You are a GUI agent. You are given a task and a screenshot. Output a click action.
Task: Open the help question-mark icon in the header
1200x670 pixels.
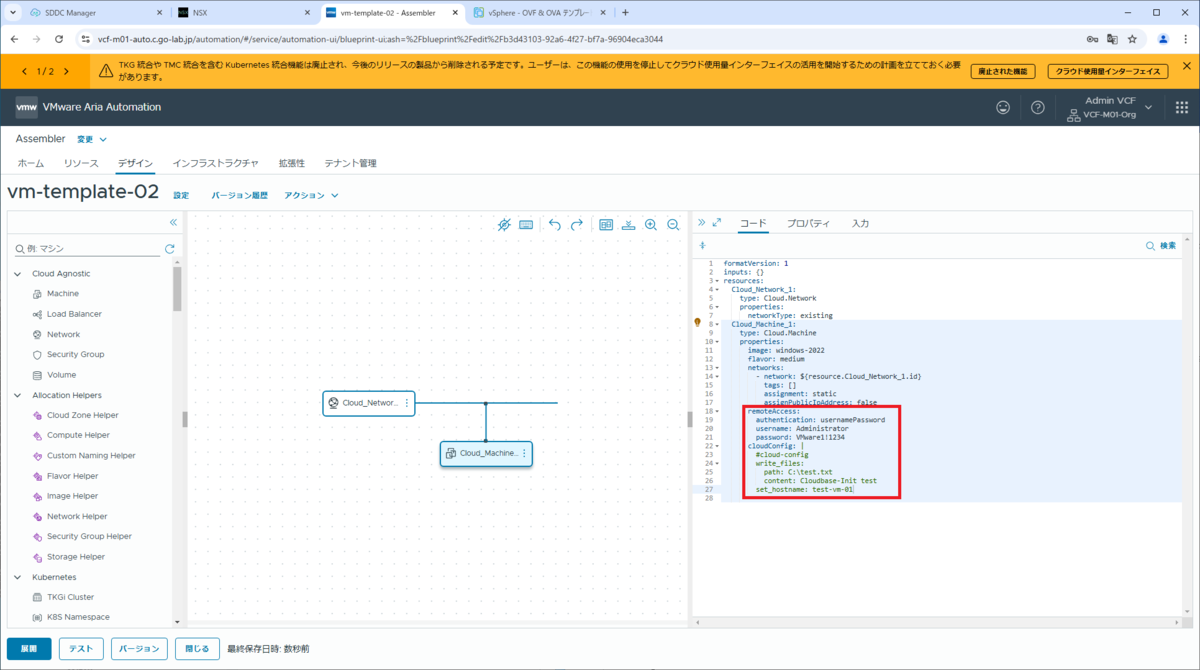click(1038, 107)
